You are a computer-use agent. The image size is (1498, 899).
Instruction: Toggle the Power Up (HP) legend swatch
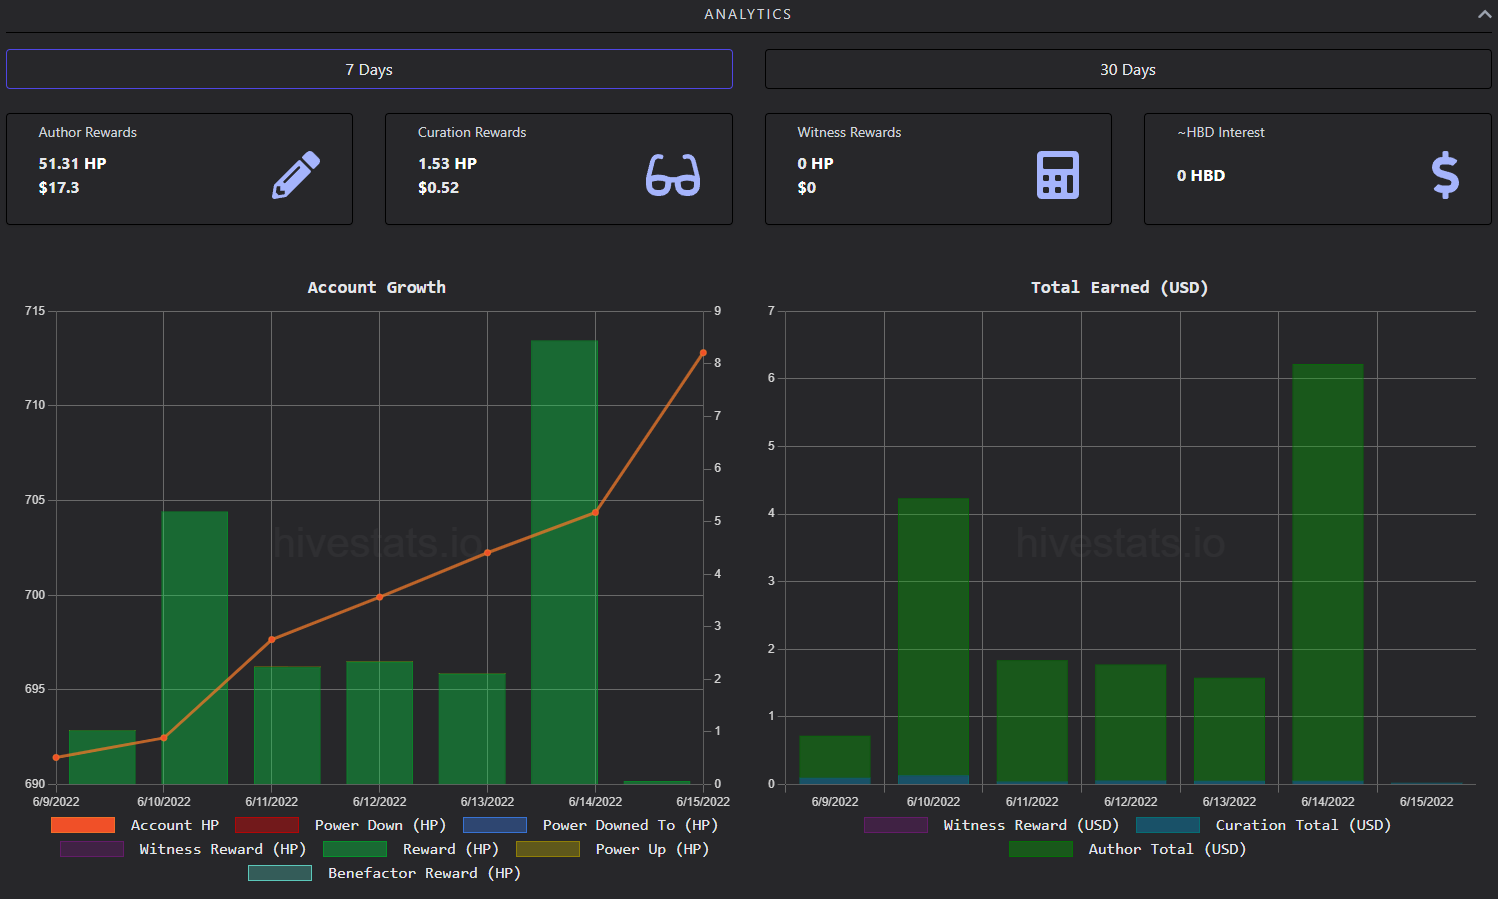tap(548, 849)
